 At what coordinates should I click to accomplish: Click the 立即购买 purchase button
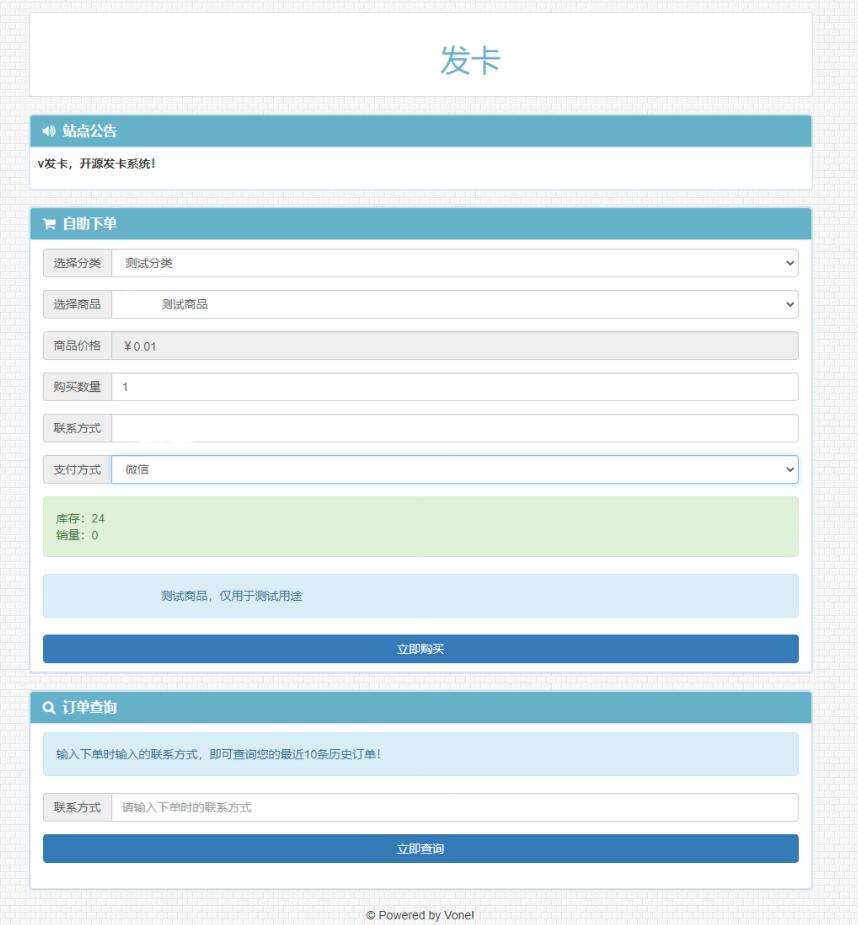(419, 648)
